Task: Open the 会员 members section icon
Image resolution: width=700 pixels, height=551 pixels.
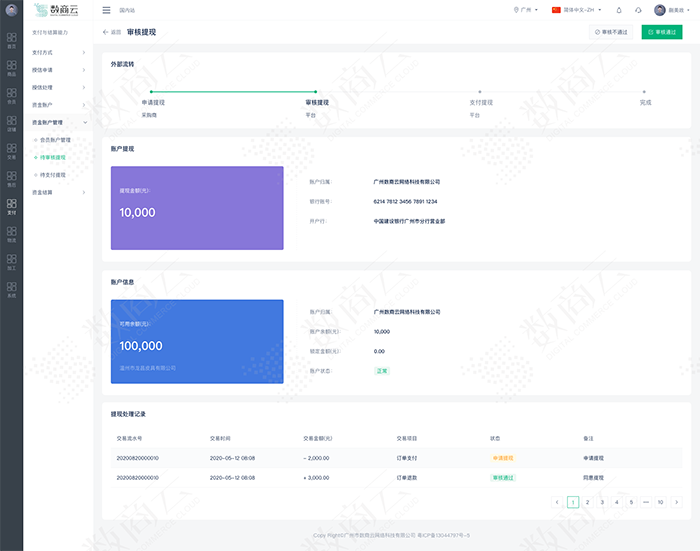Action: point(12,96)
